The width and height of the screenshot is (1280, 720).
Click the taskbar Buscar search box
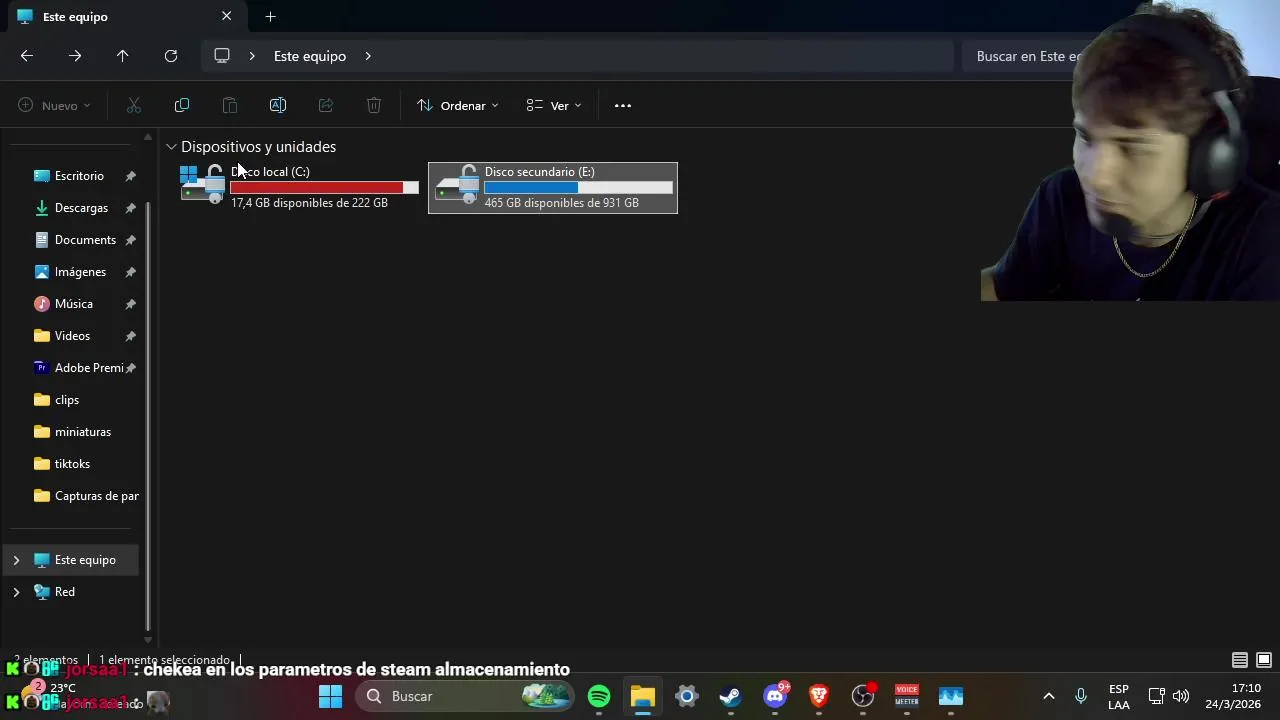[465, 696]
